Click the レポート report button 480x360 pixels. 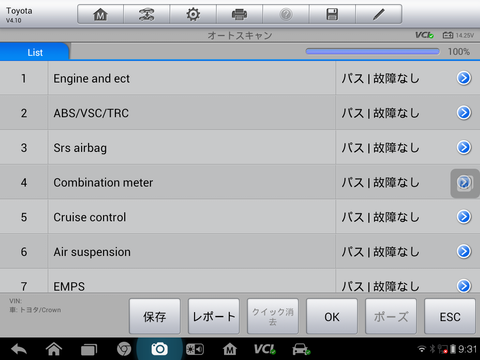point(214,316)
